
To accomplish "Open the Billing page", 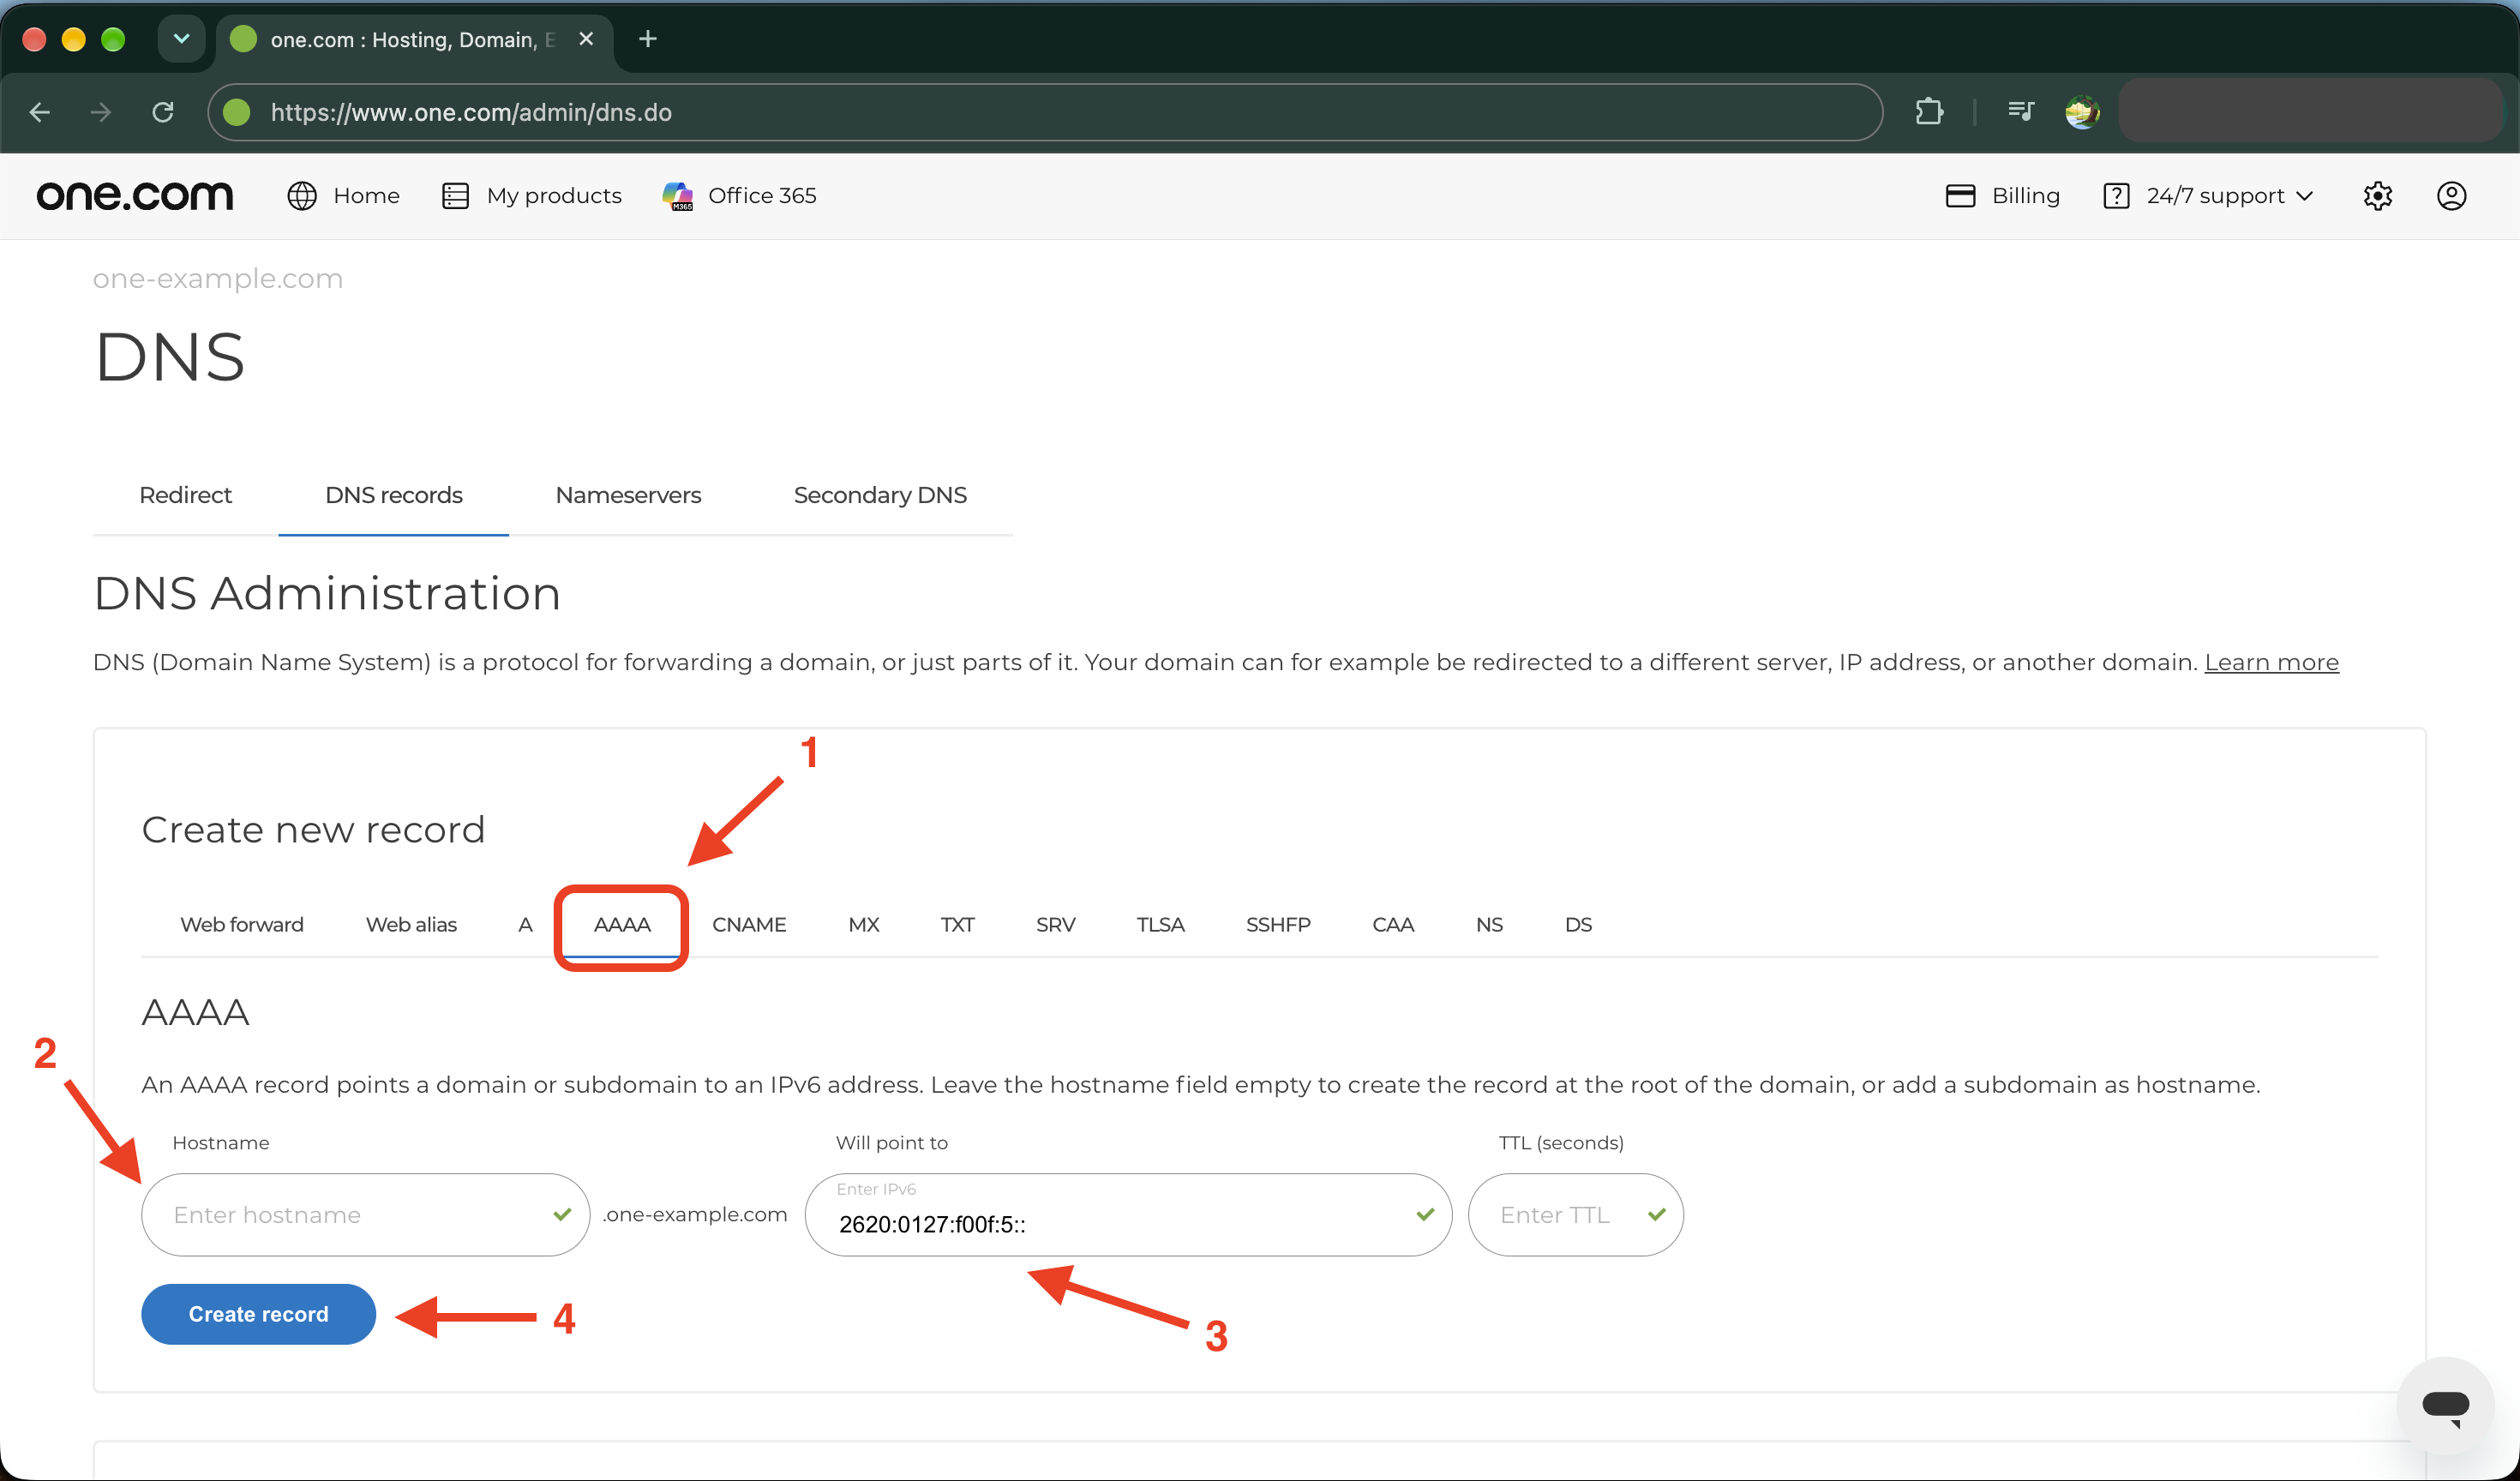I will click(x=2003, y=196).
